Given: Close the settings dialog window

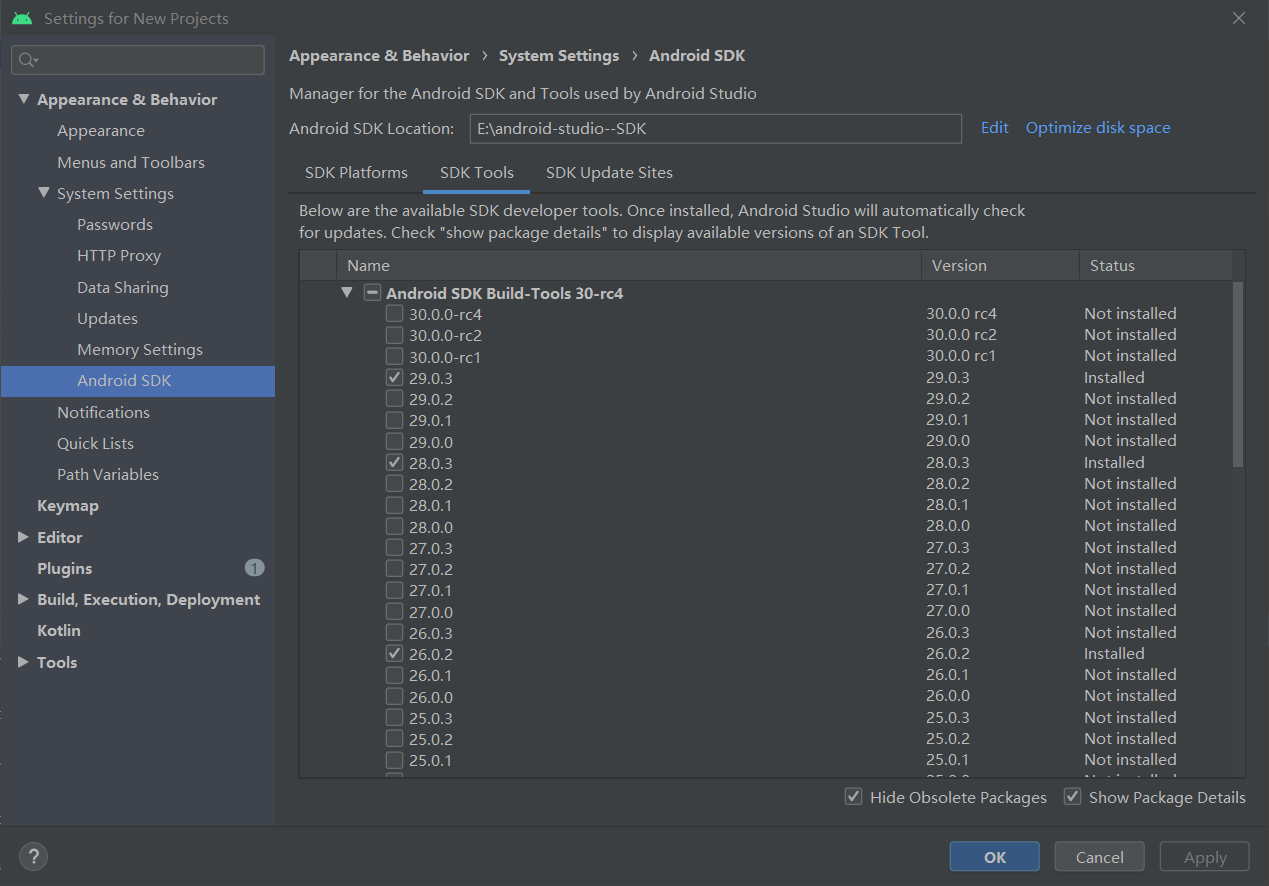Looking at the screenshot, I should [x=1239, y=18].
